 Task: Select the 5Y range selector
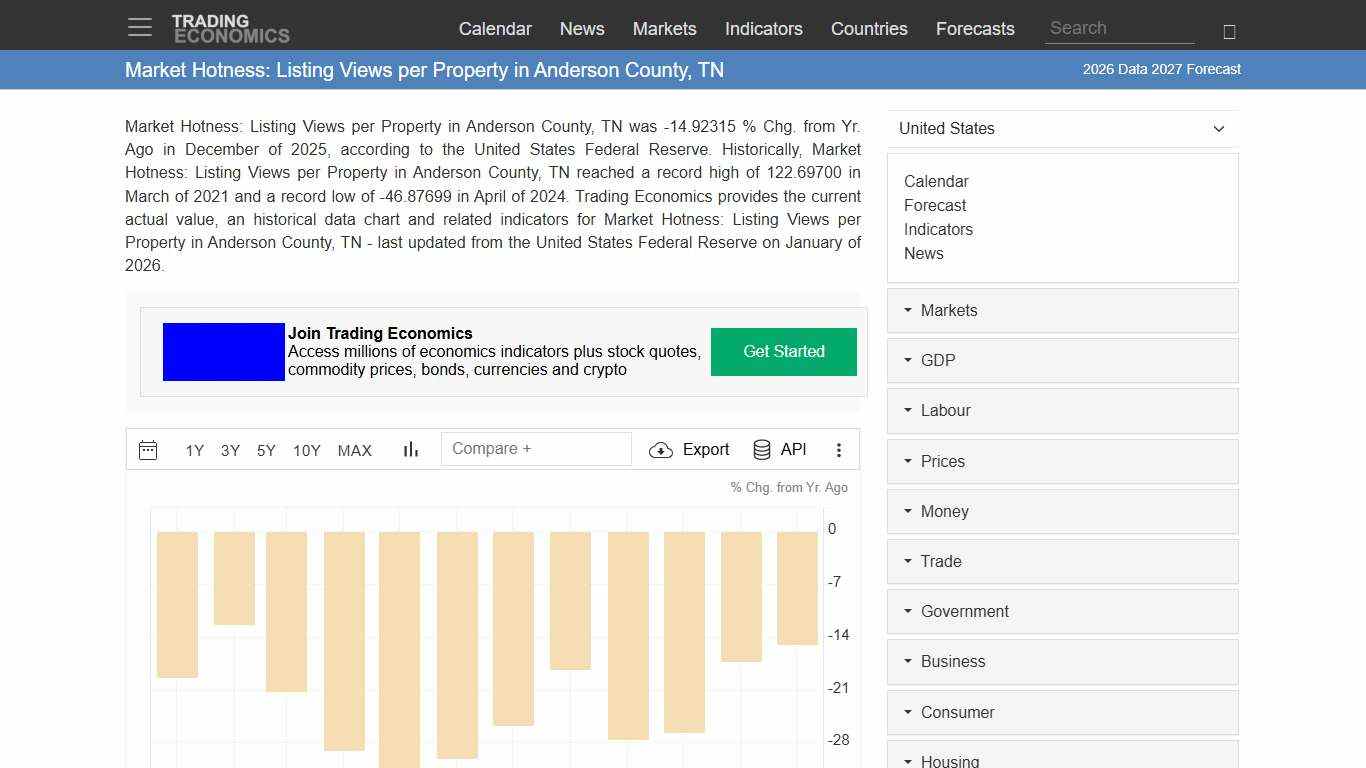[x=265, y=451]
